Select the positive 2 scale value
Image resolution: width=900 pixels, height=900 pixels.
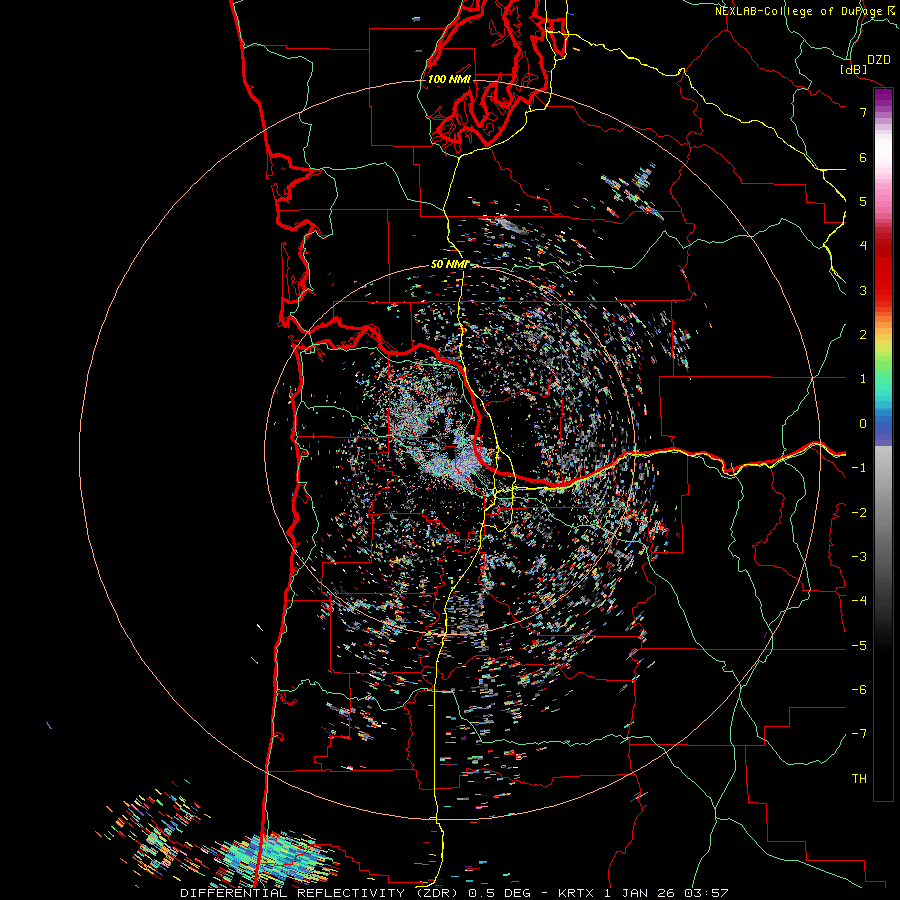point(863,335)
